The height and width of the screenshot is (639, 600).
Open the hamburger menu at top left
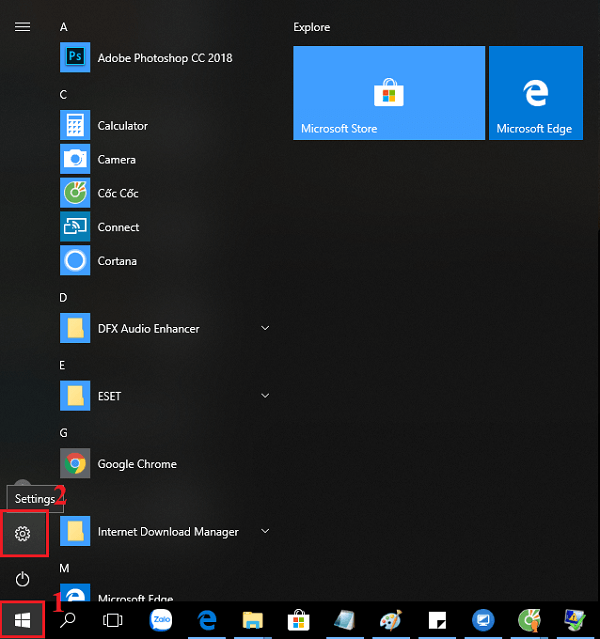point(22,27)
